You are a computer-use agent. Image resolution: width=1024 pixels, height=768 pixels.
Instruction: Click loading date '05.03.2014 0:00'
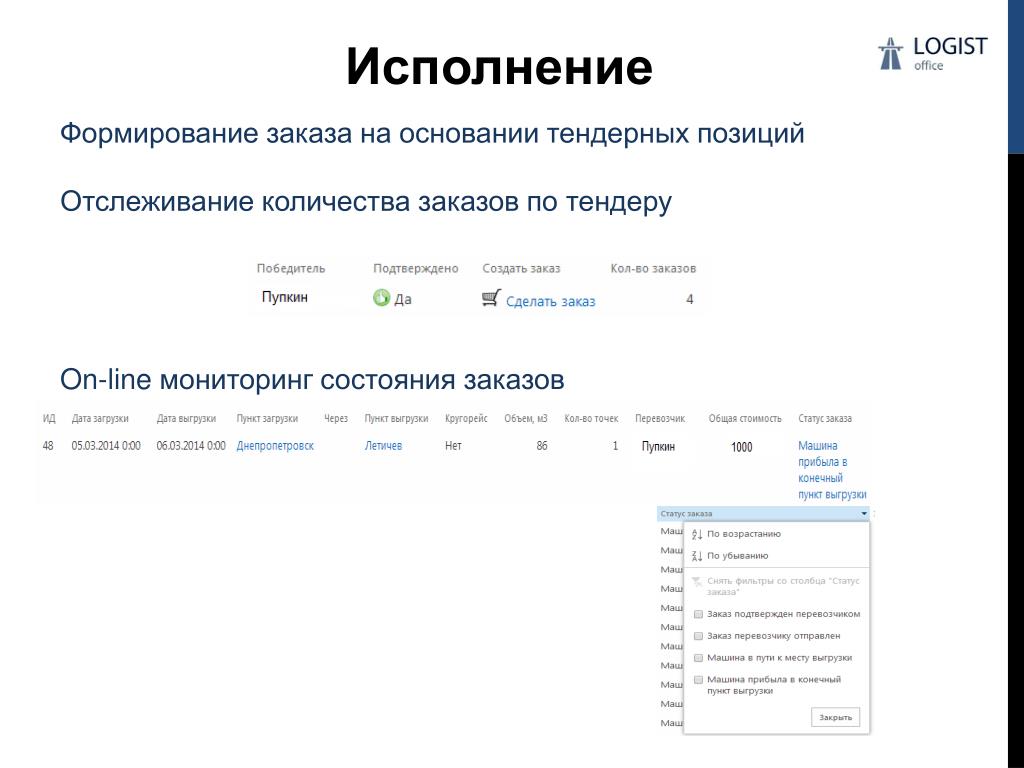(x=106, y=445)
